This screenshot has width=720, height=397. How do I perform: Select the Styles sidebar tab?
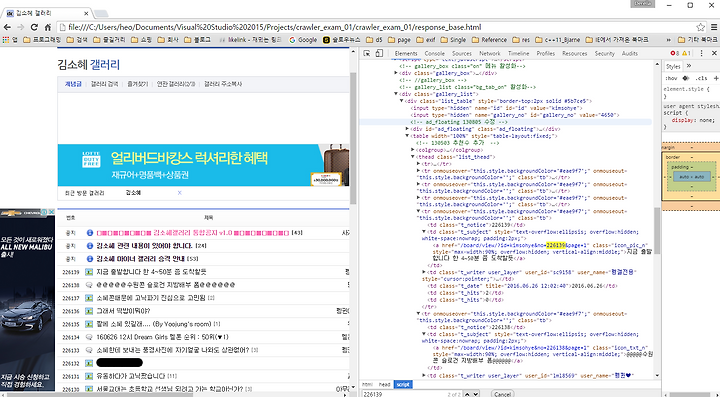click(673, 67)
